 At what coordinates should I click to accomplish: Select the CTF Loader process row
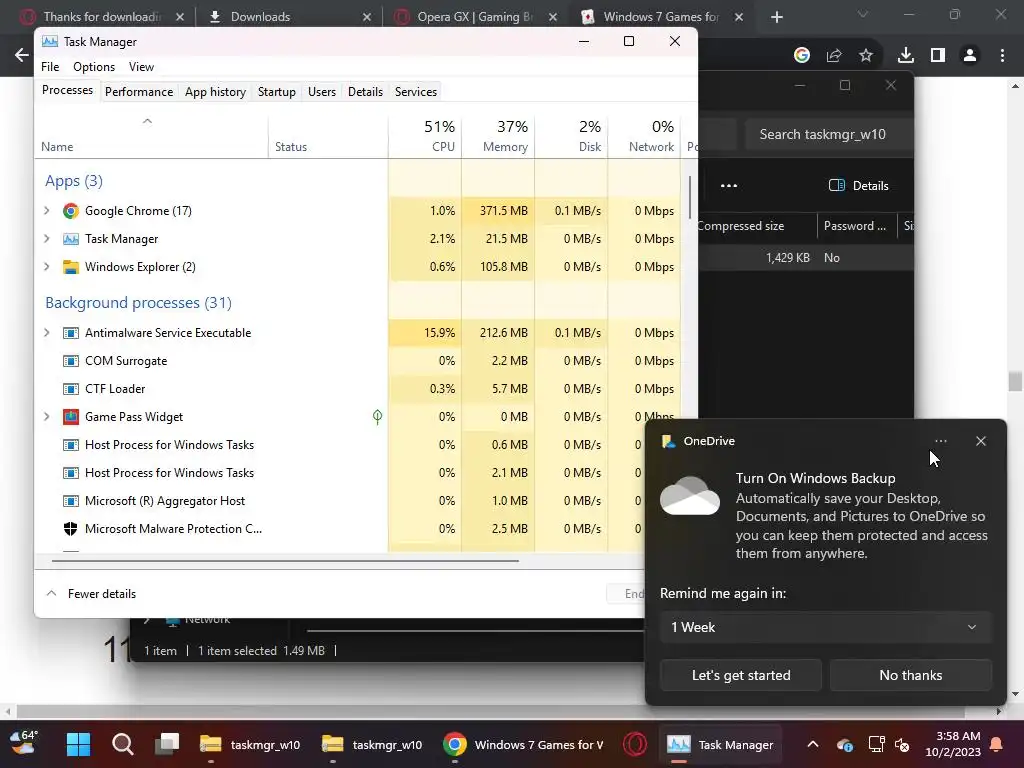point(358,389)
